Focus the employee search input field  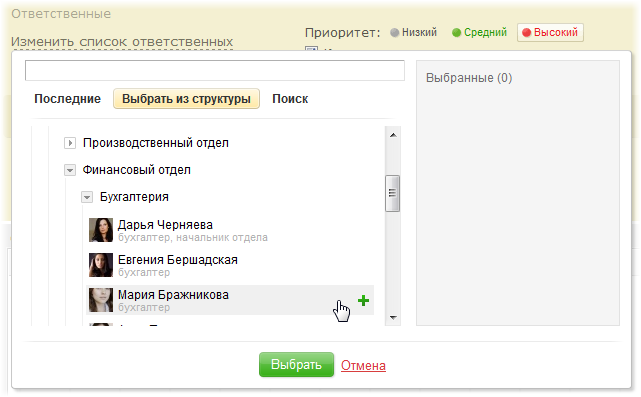215,70
